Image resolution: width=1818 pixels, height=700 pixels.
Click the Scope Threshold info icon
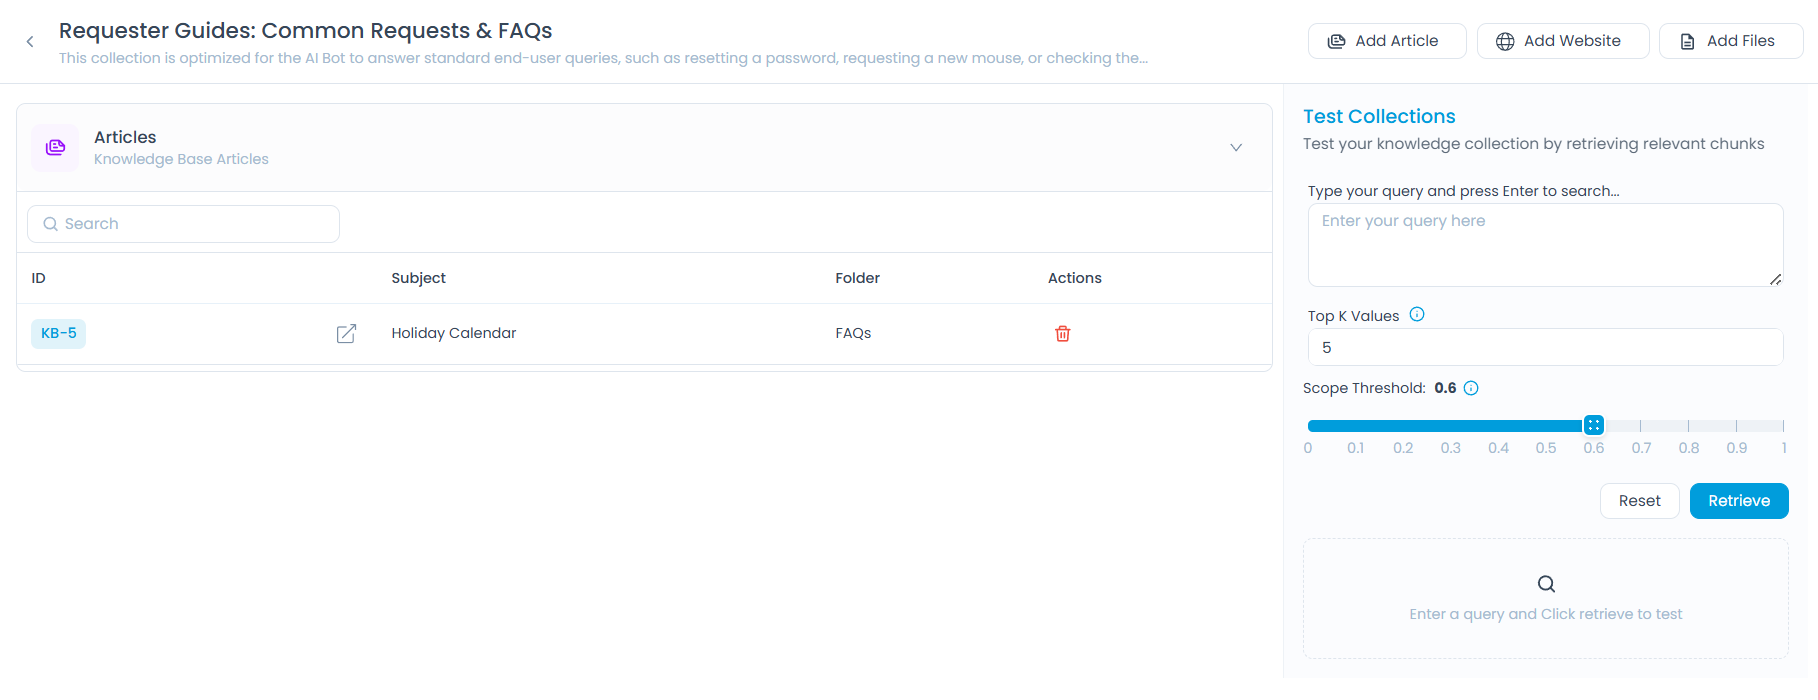click(1471, 389)
